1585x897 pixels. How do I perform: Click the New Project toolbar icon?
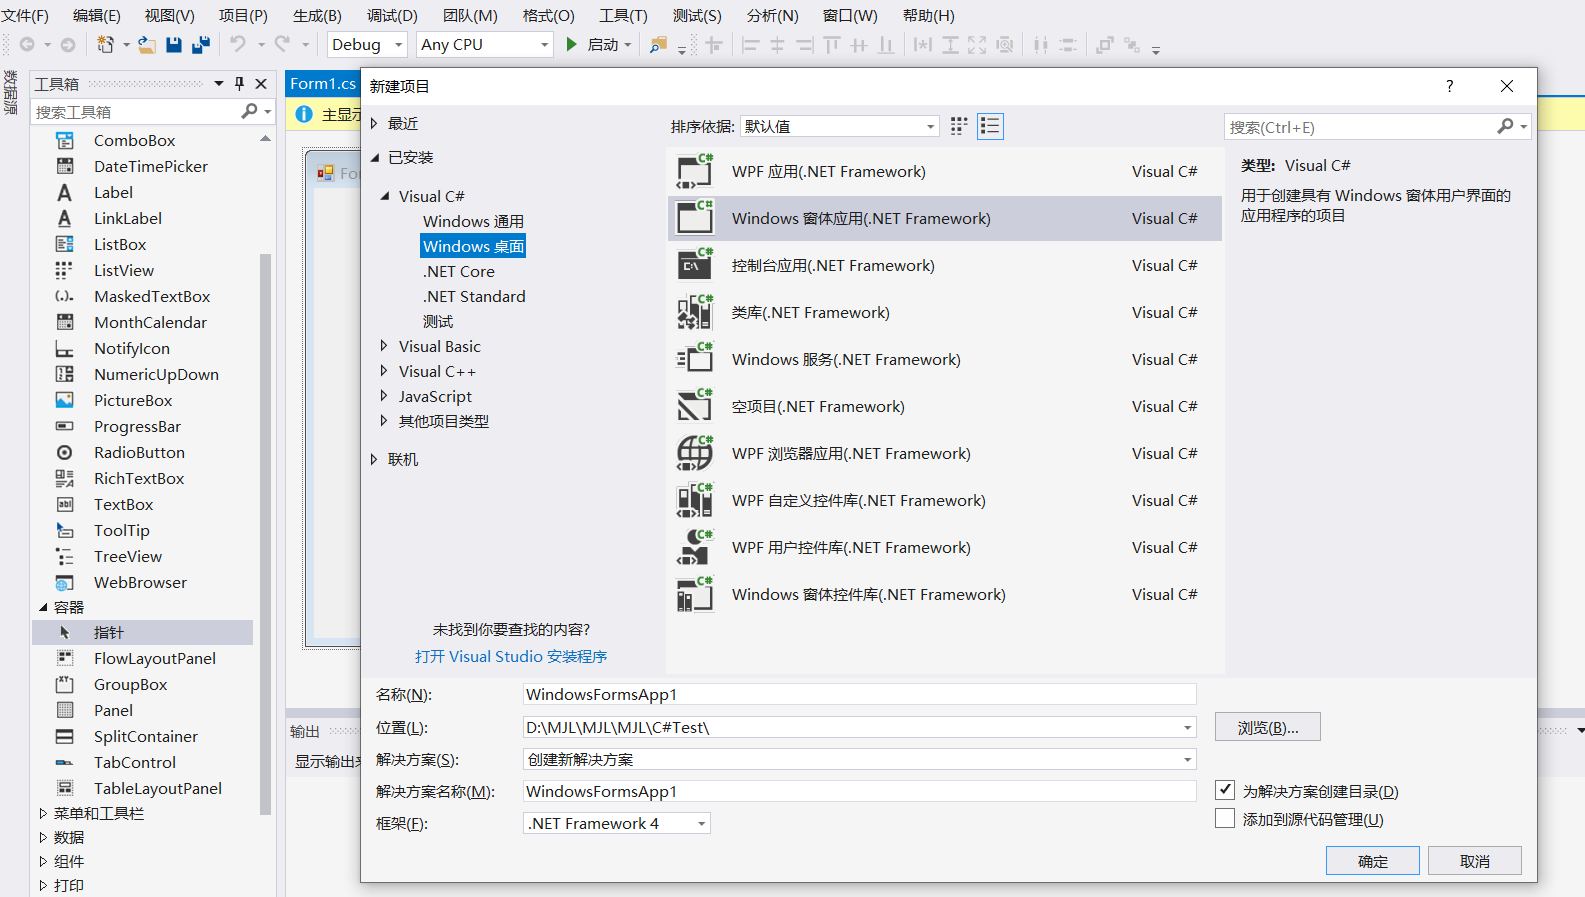(105, 44)
